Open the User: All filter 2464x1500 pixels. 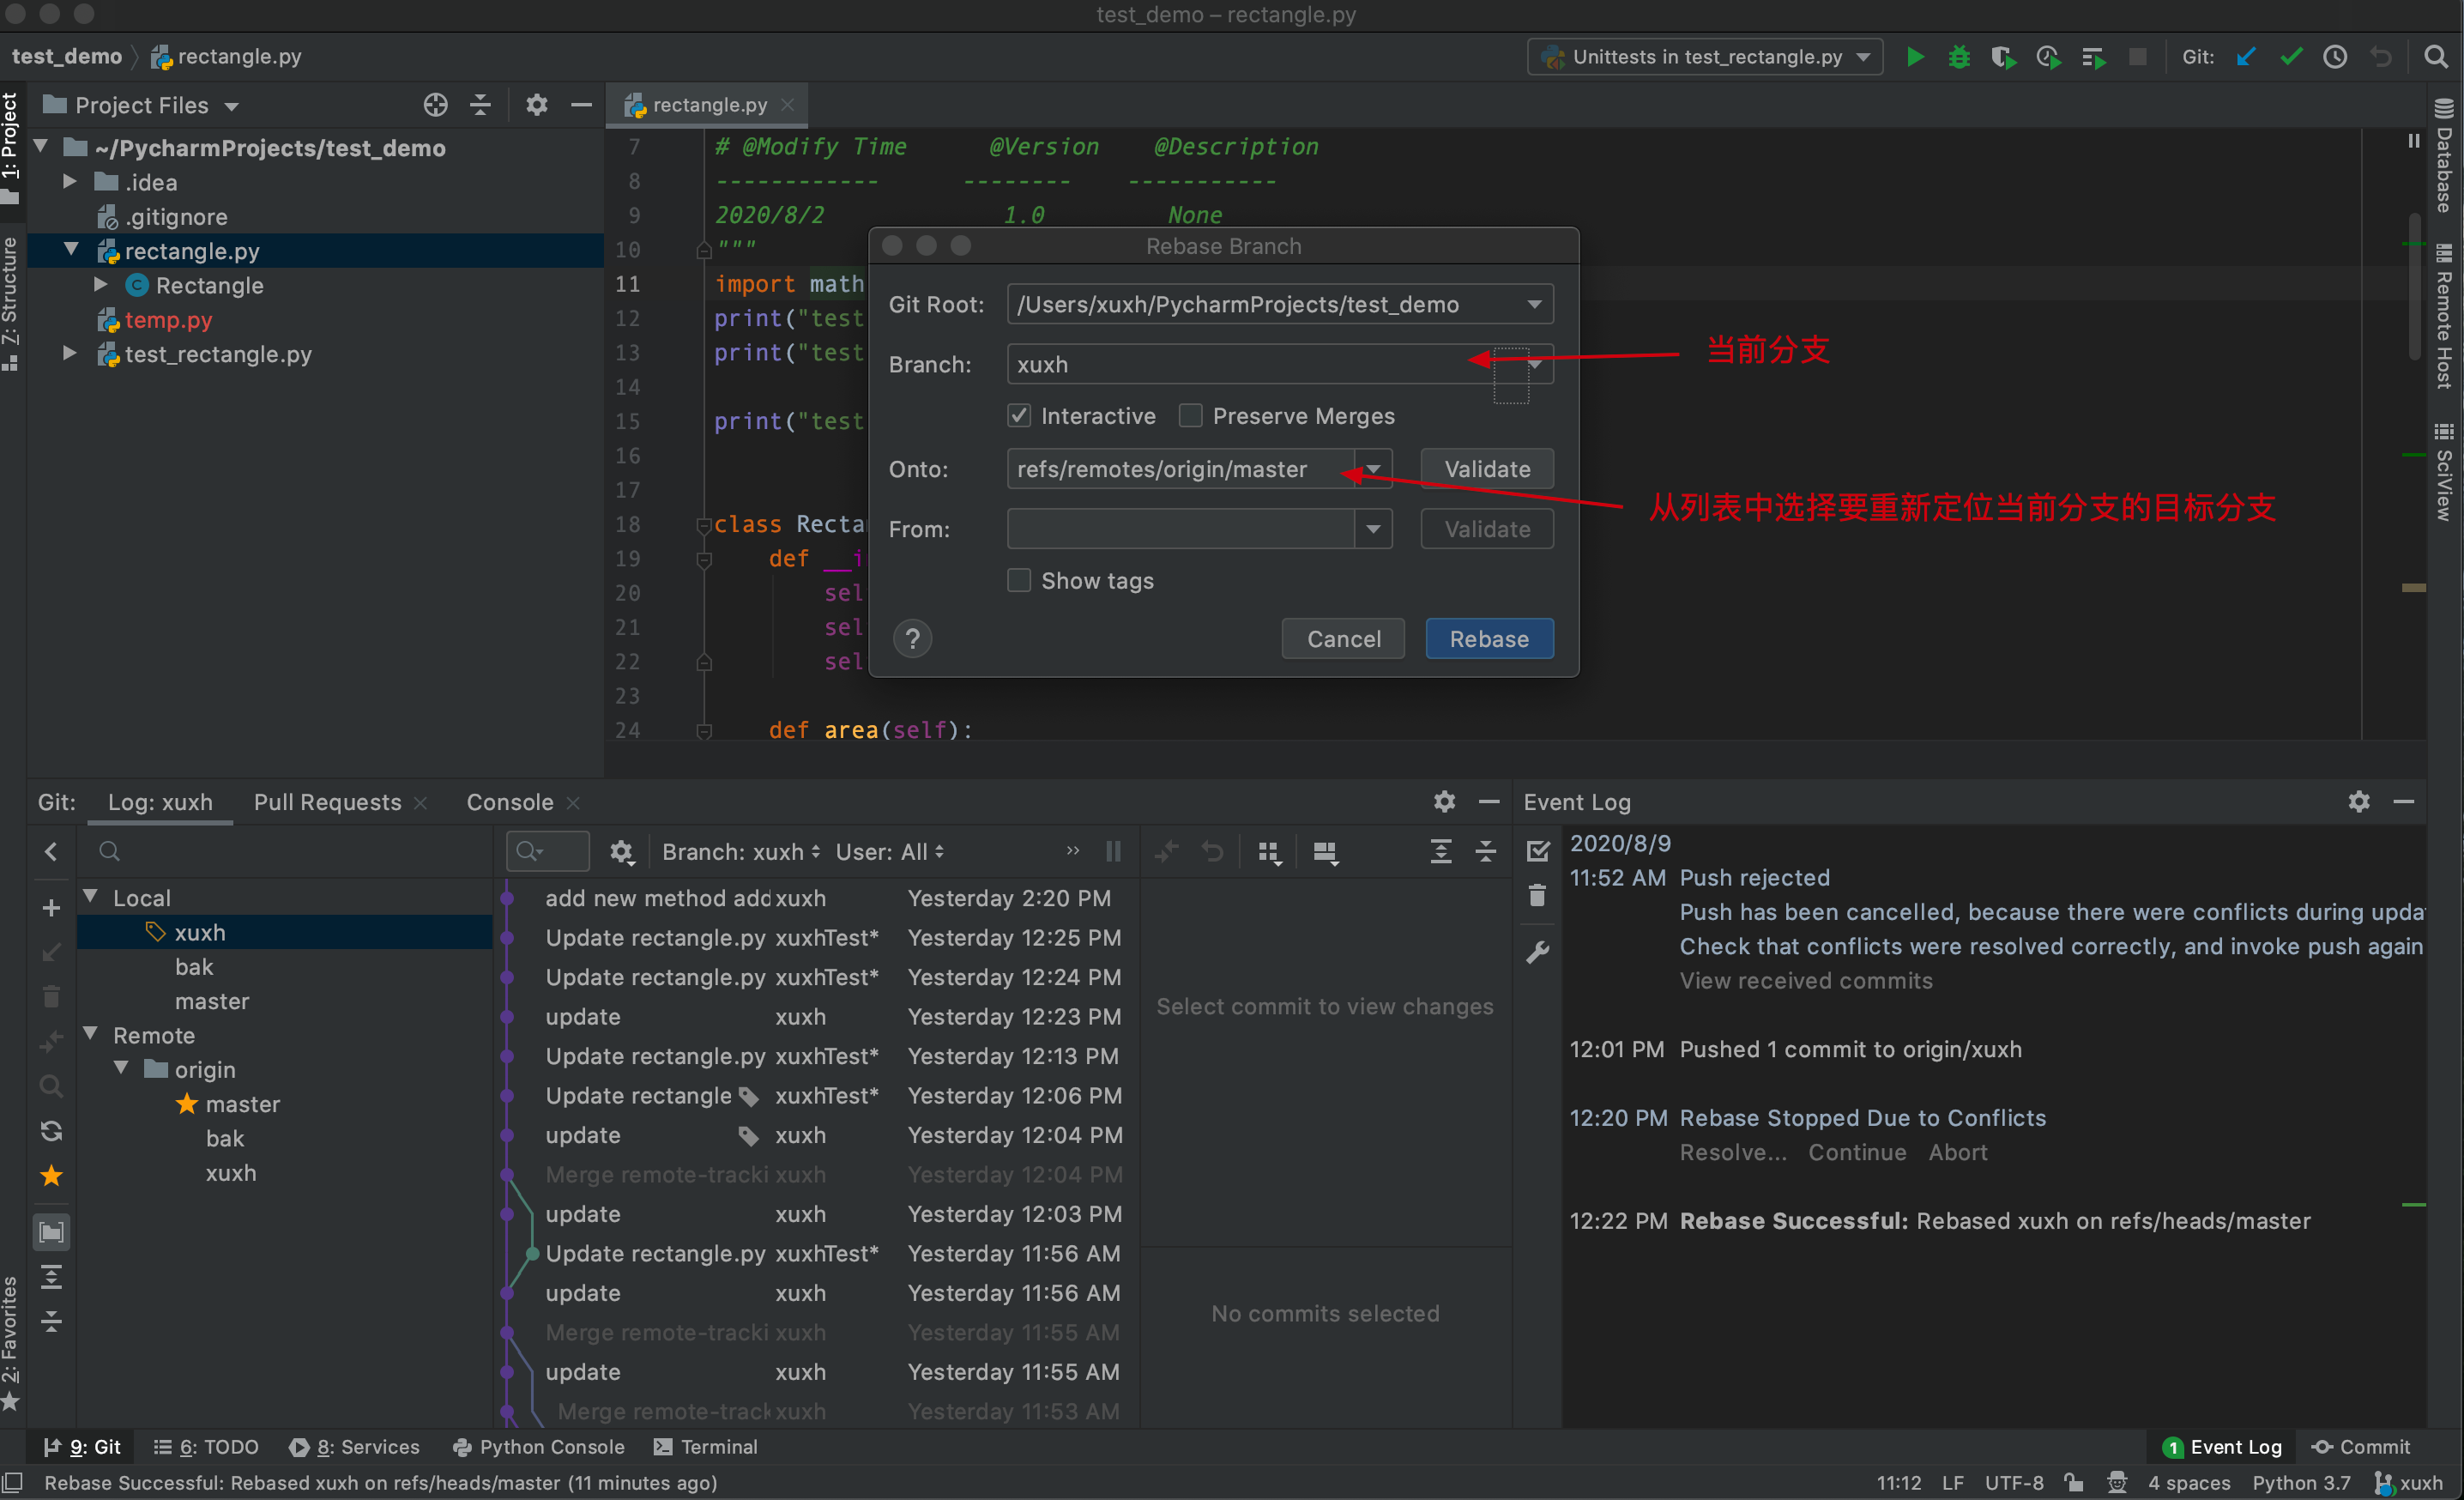pyautogui.click(x=889, y=852)
